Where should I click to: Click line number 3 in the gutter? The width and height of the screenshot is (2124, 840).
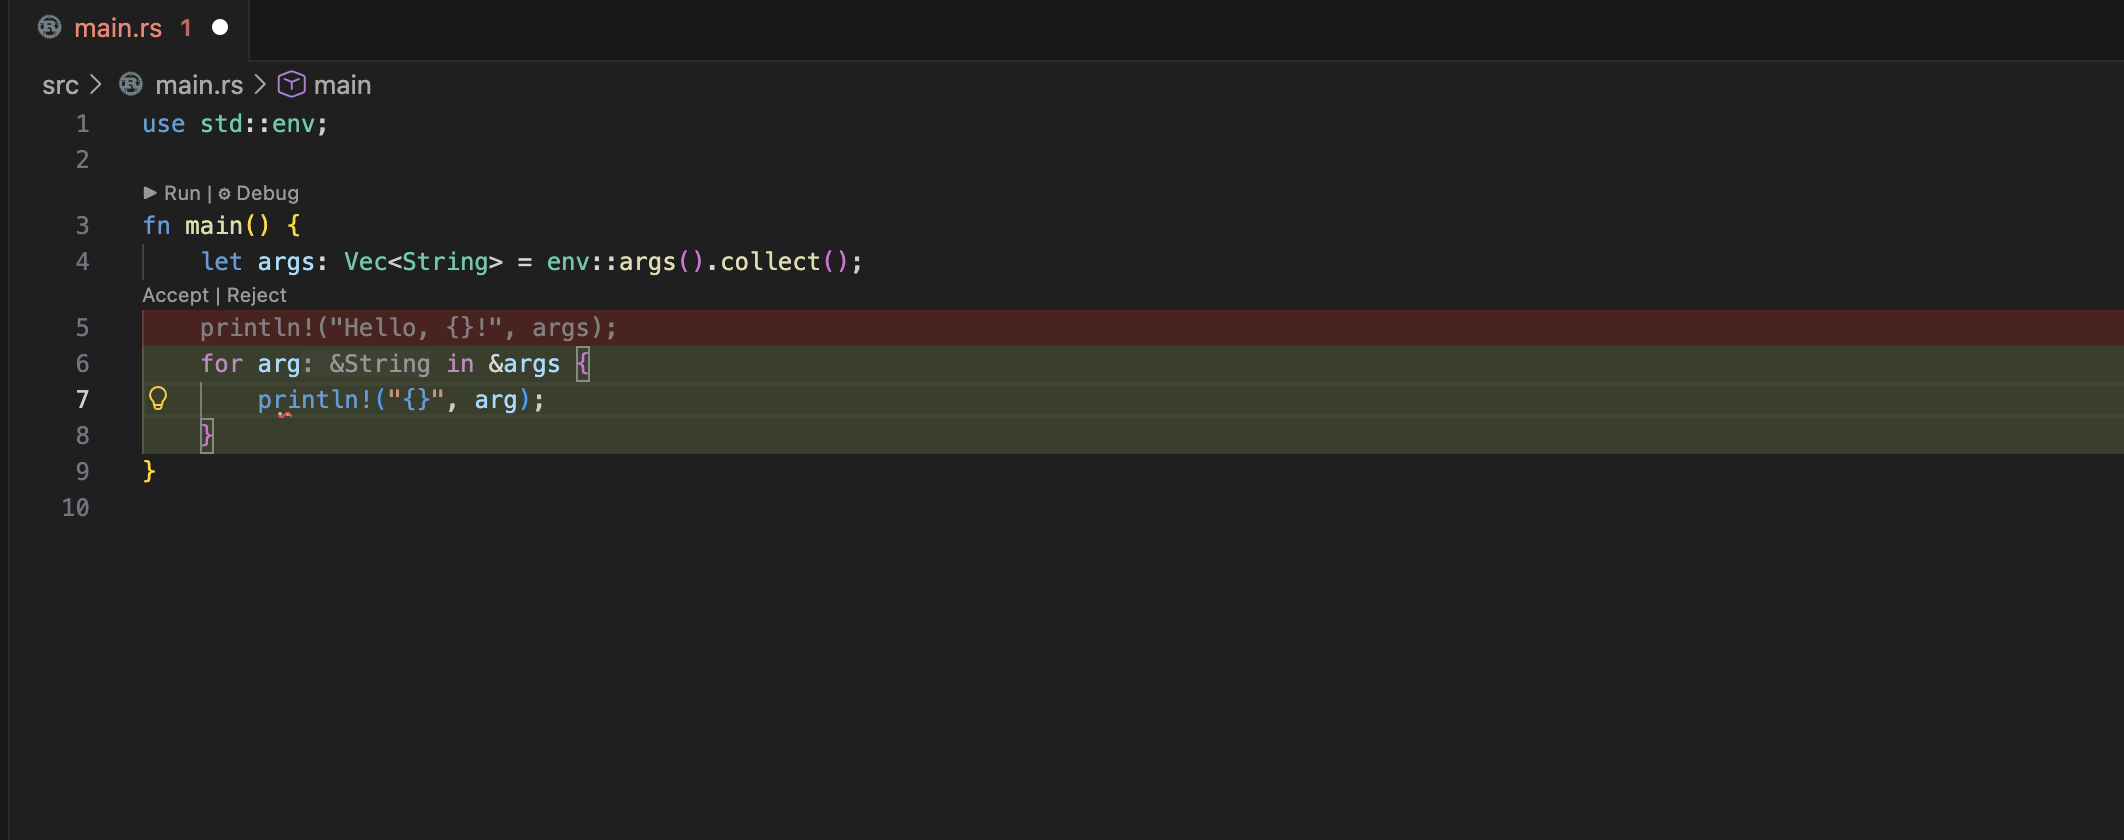tap(82, 225)
